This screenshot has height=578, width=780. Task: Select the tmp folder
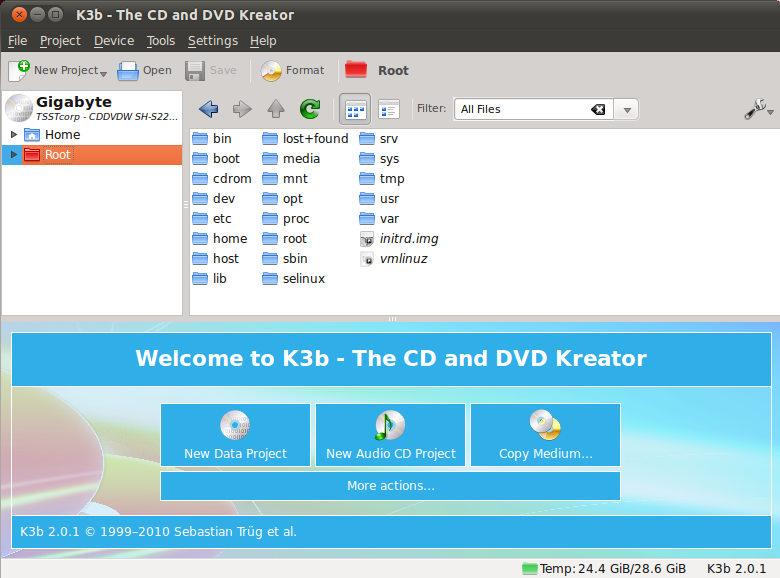(382, 178)
